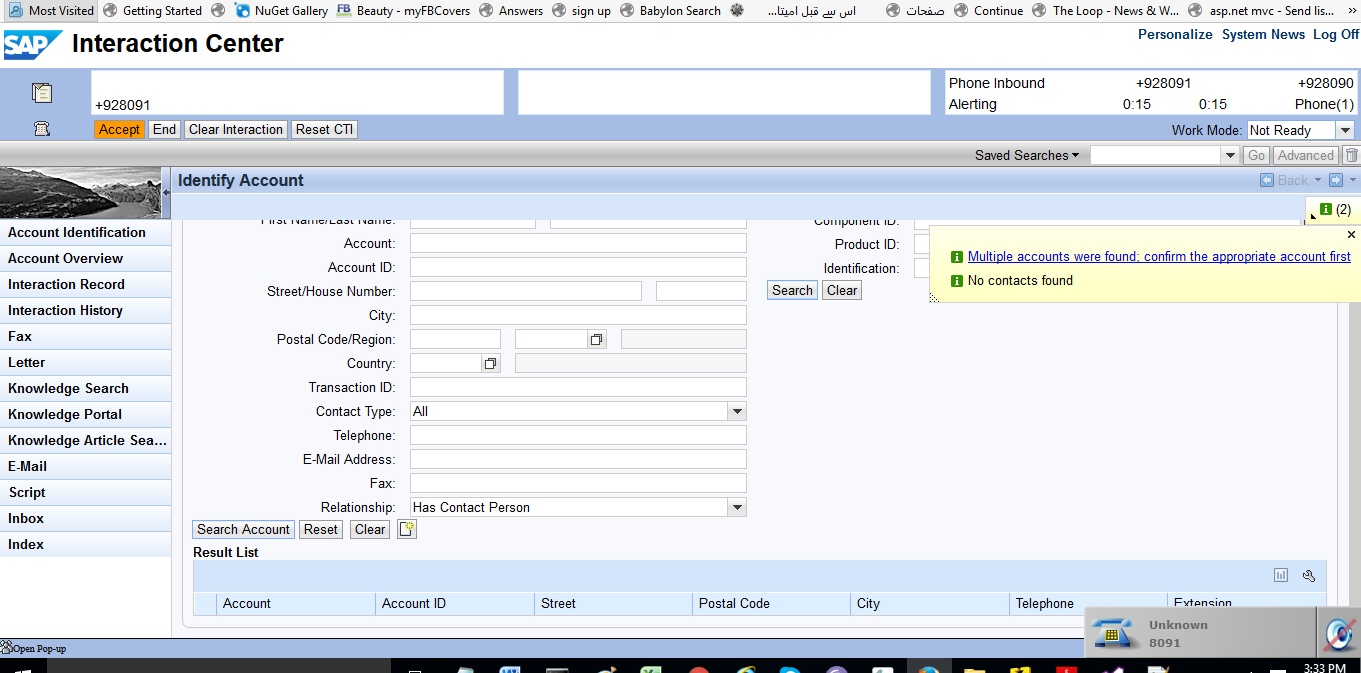Open result list personalize wrench icon

[x=1308, y=575]
